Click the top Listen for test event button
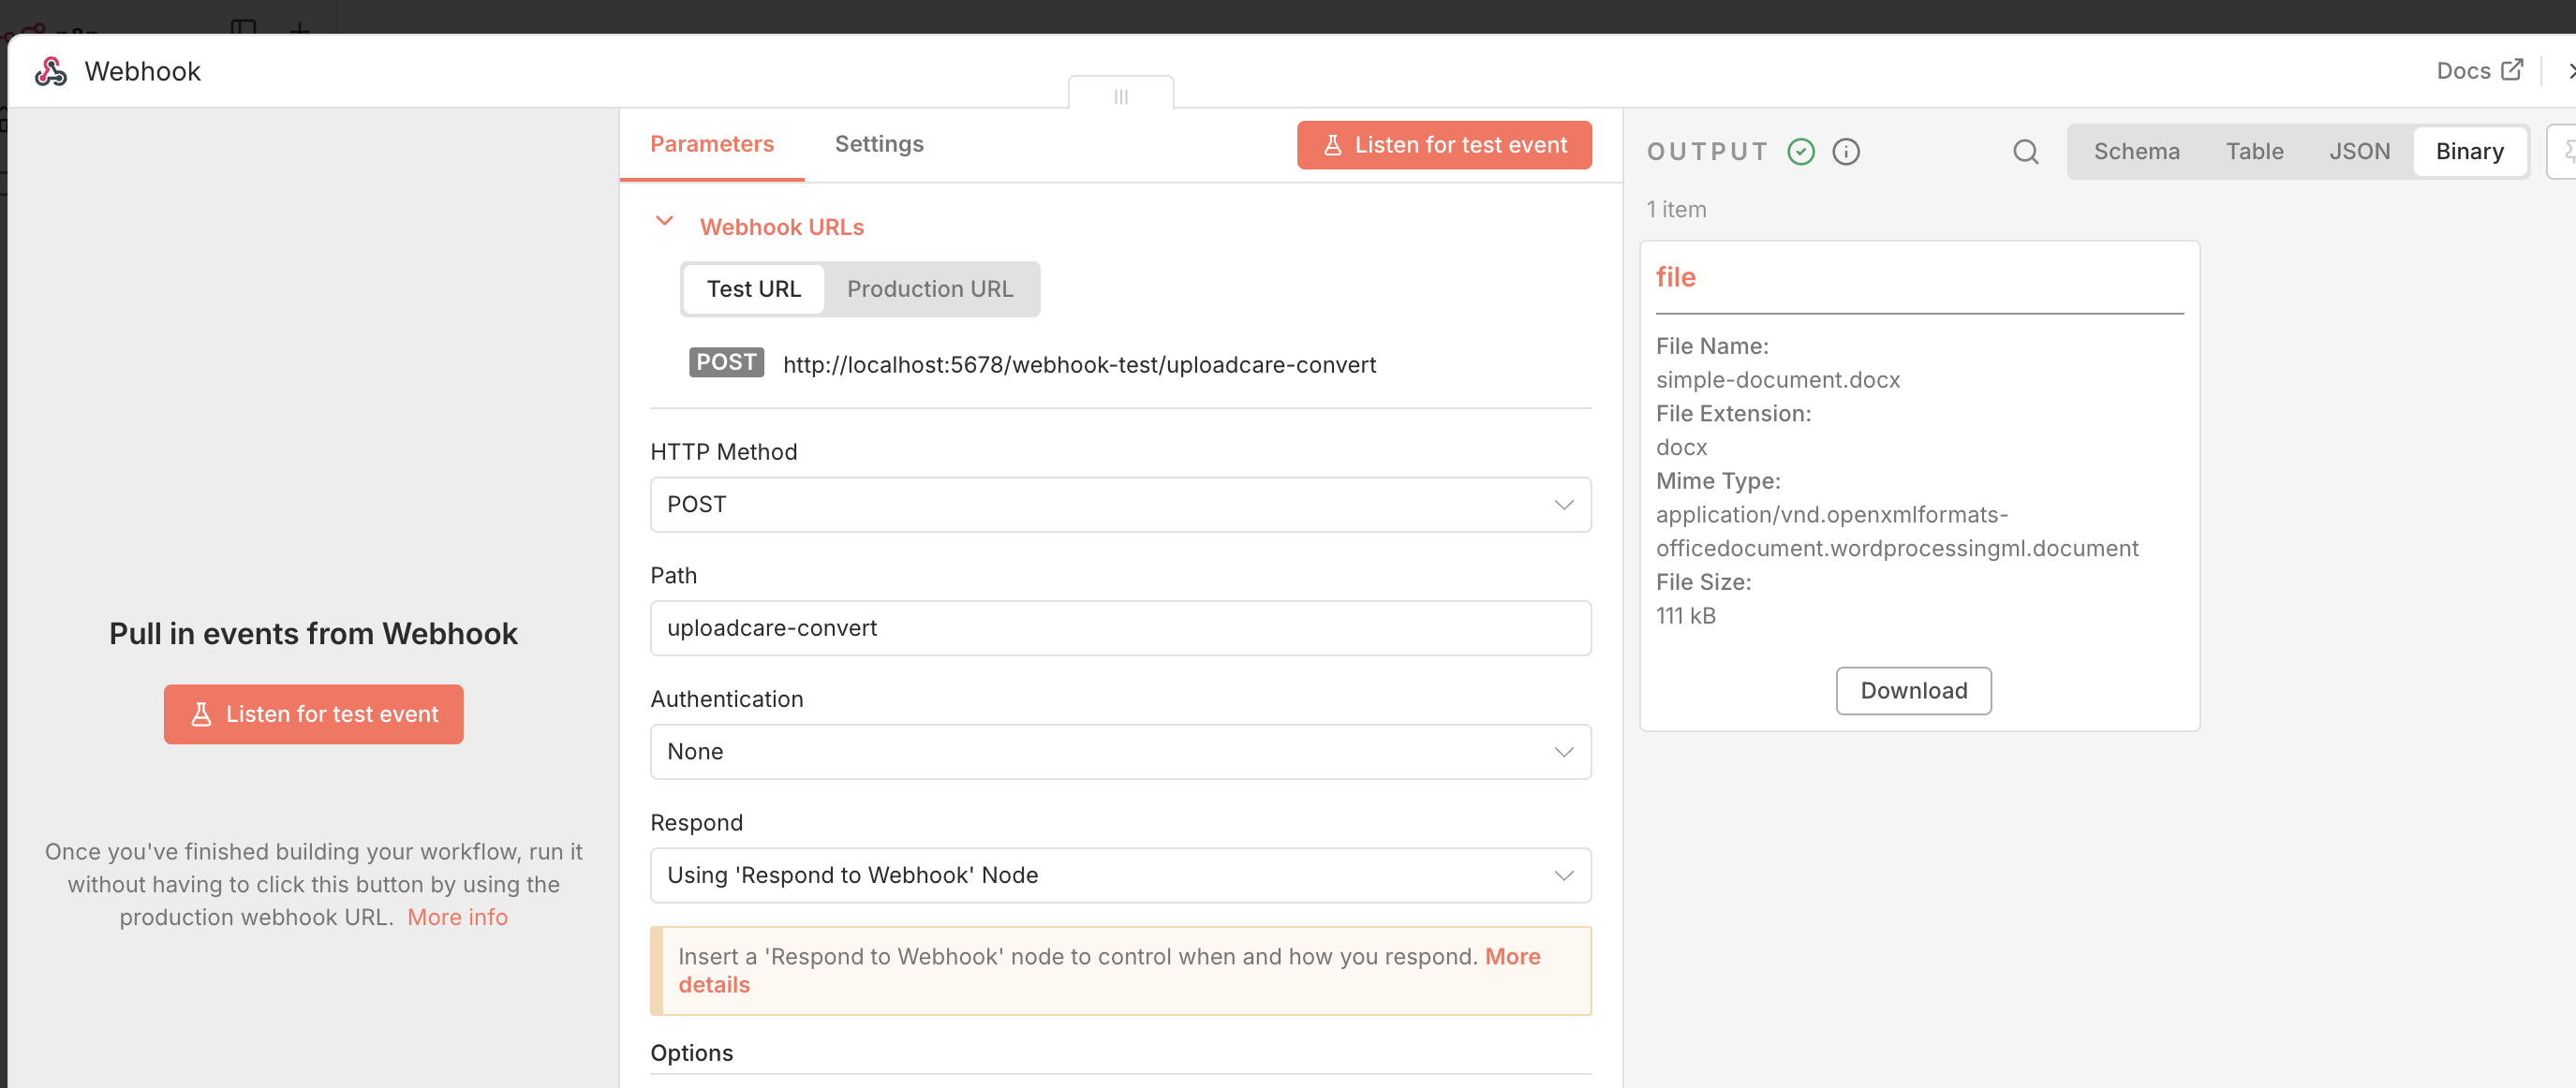The height and width of the screenshot is (1088, 2576). point(1444,145)
